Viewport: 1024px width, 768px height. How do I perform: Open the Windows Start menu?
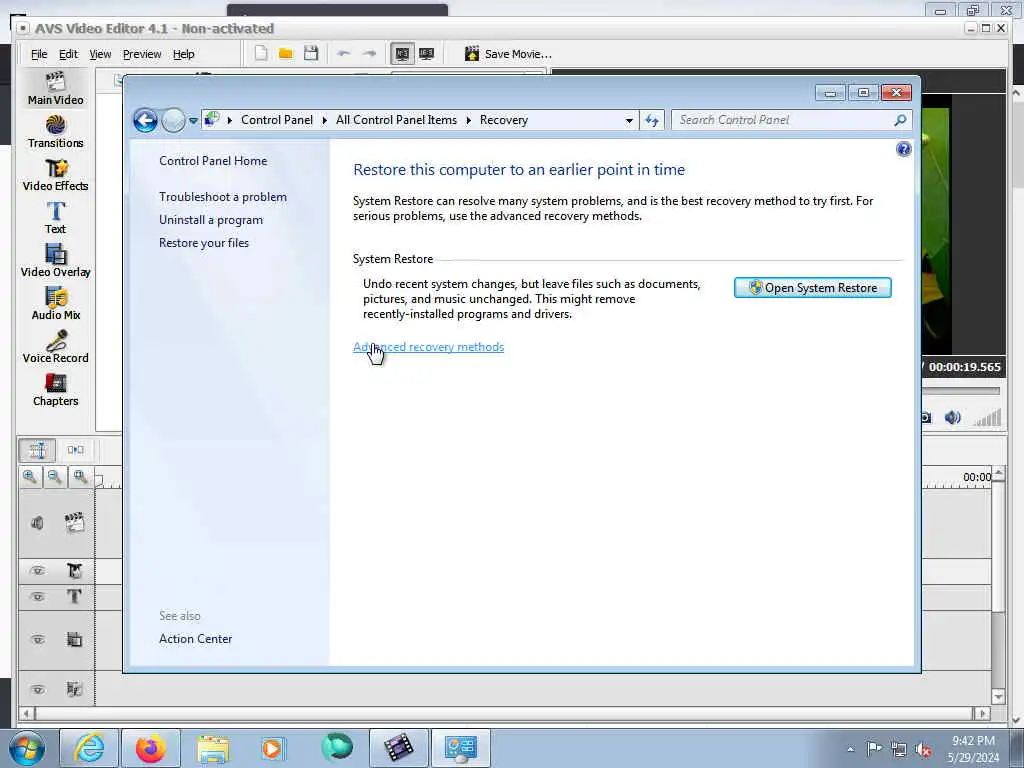(26, 748)
